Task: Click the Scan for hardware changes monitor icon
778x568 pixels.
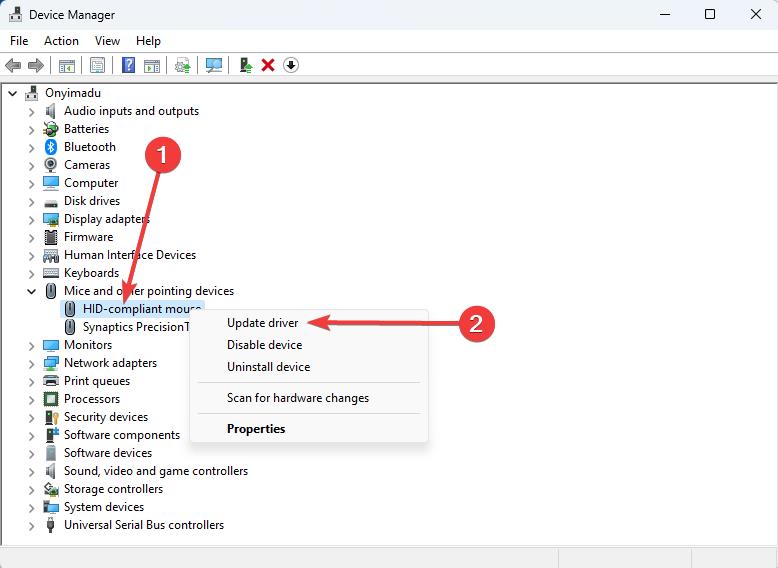Action: 214,65
